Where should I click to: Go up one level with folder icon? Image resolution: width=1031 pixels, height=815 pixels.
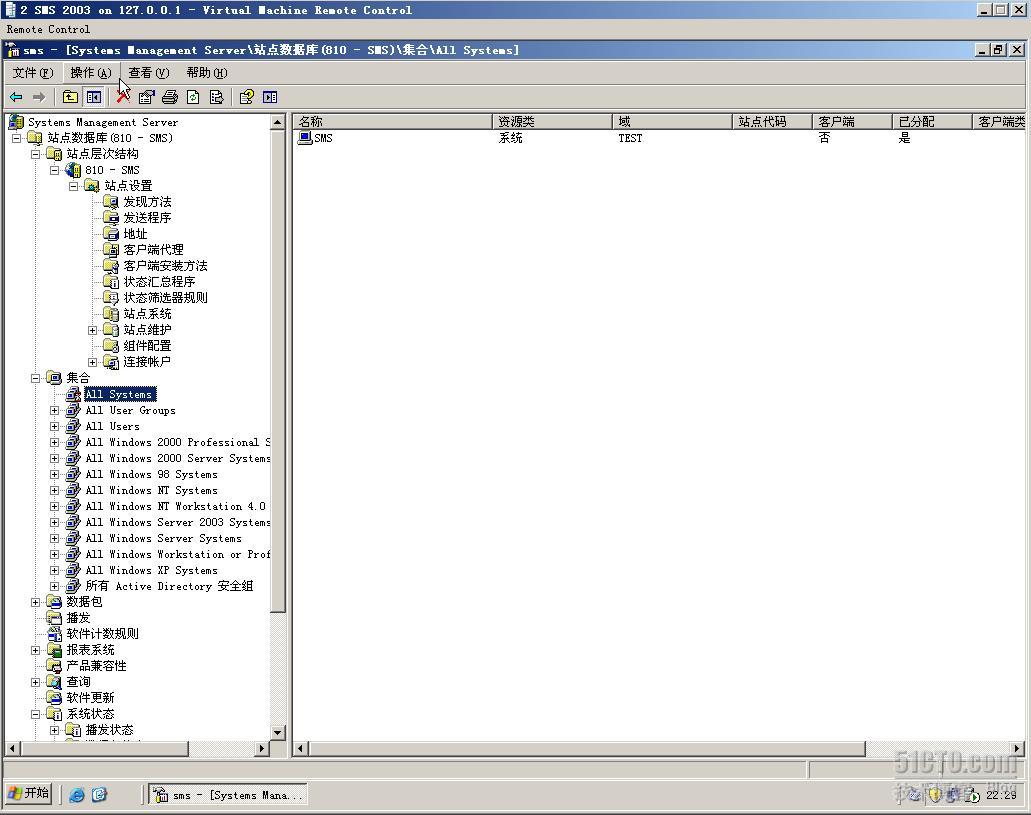(70, 97)
